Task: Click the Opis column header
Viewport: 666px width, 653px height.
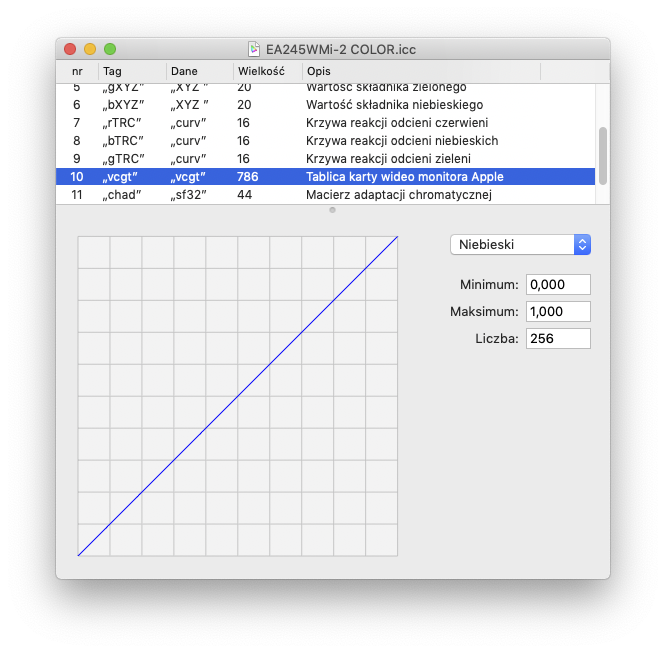Action: (x=420, y=71)
